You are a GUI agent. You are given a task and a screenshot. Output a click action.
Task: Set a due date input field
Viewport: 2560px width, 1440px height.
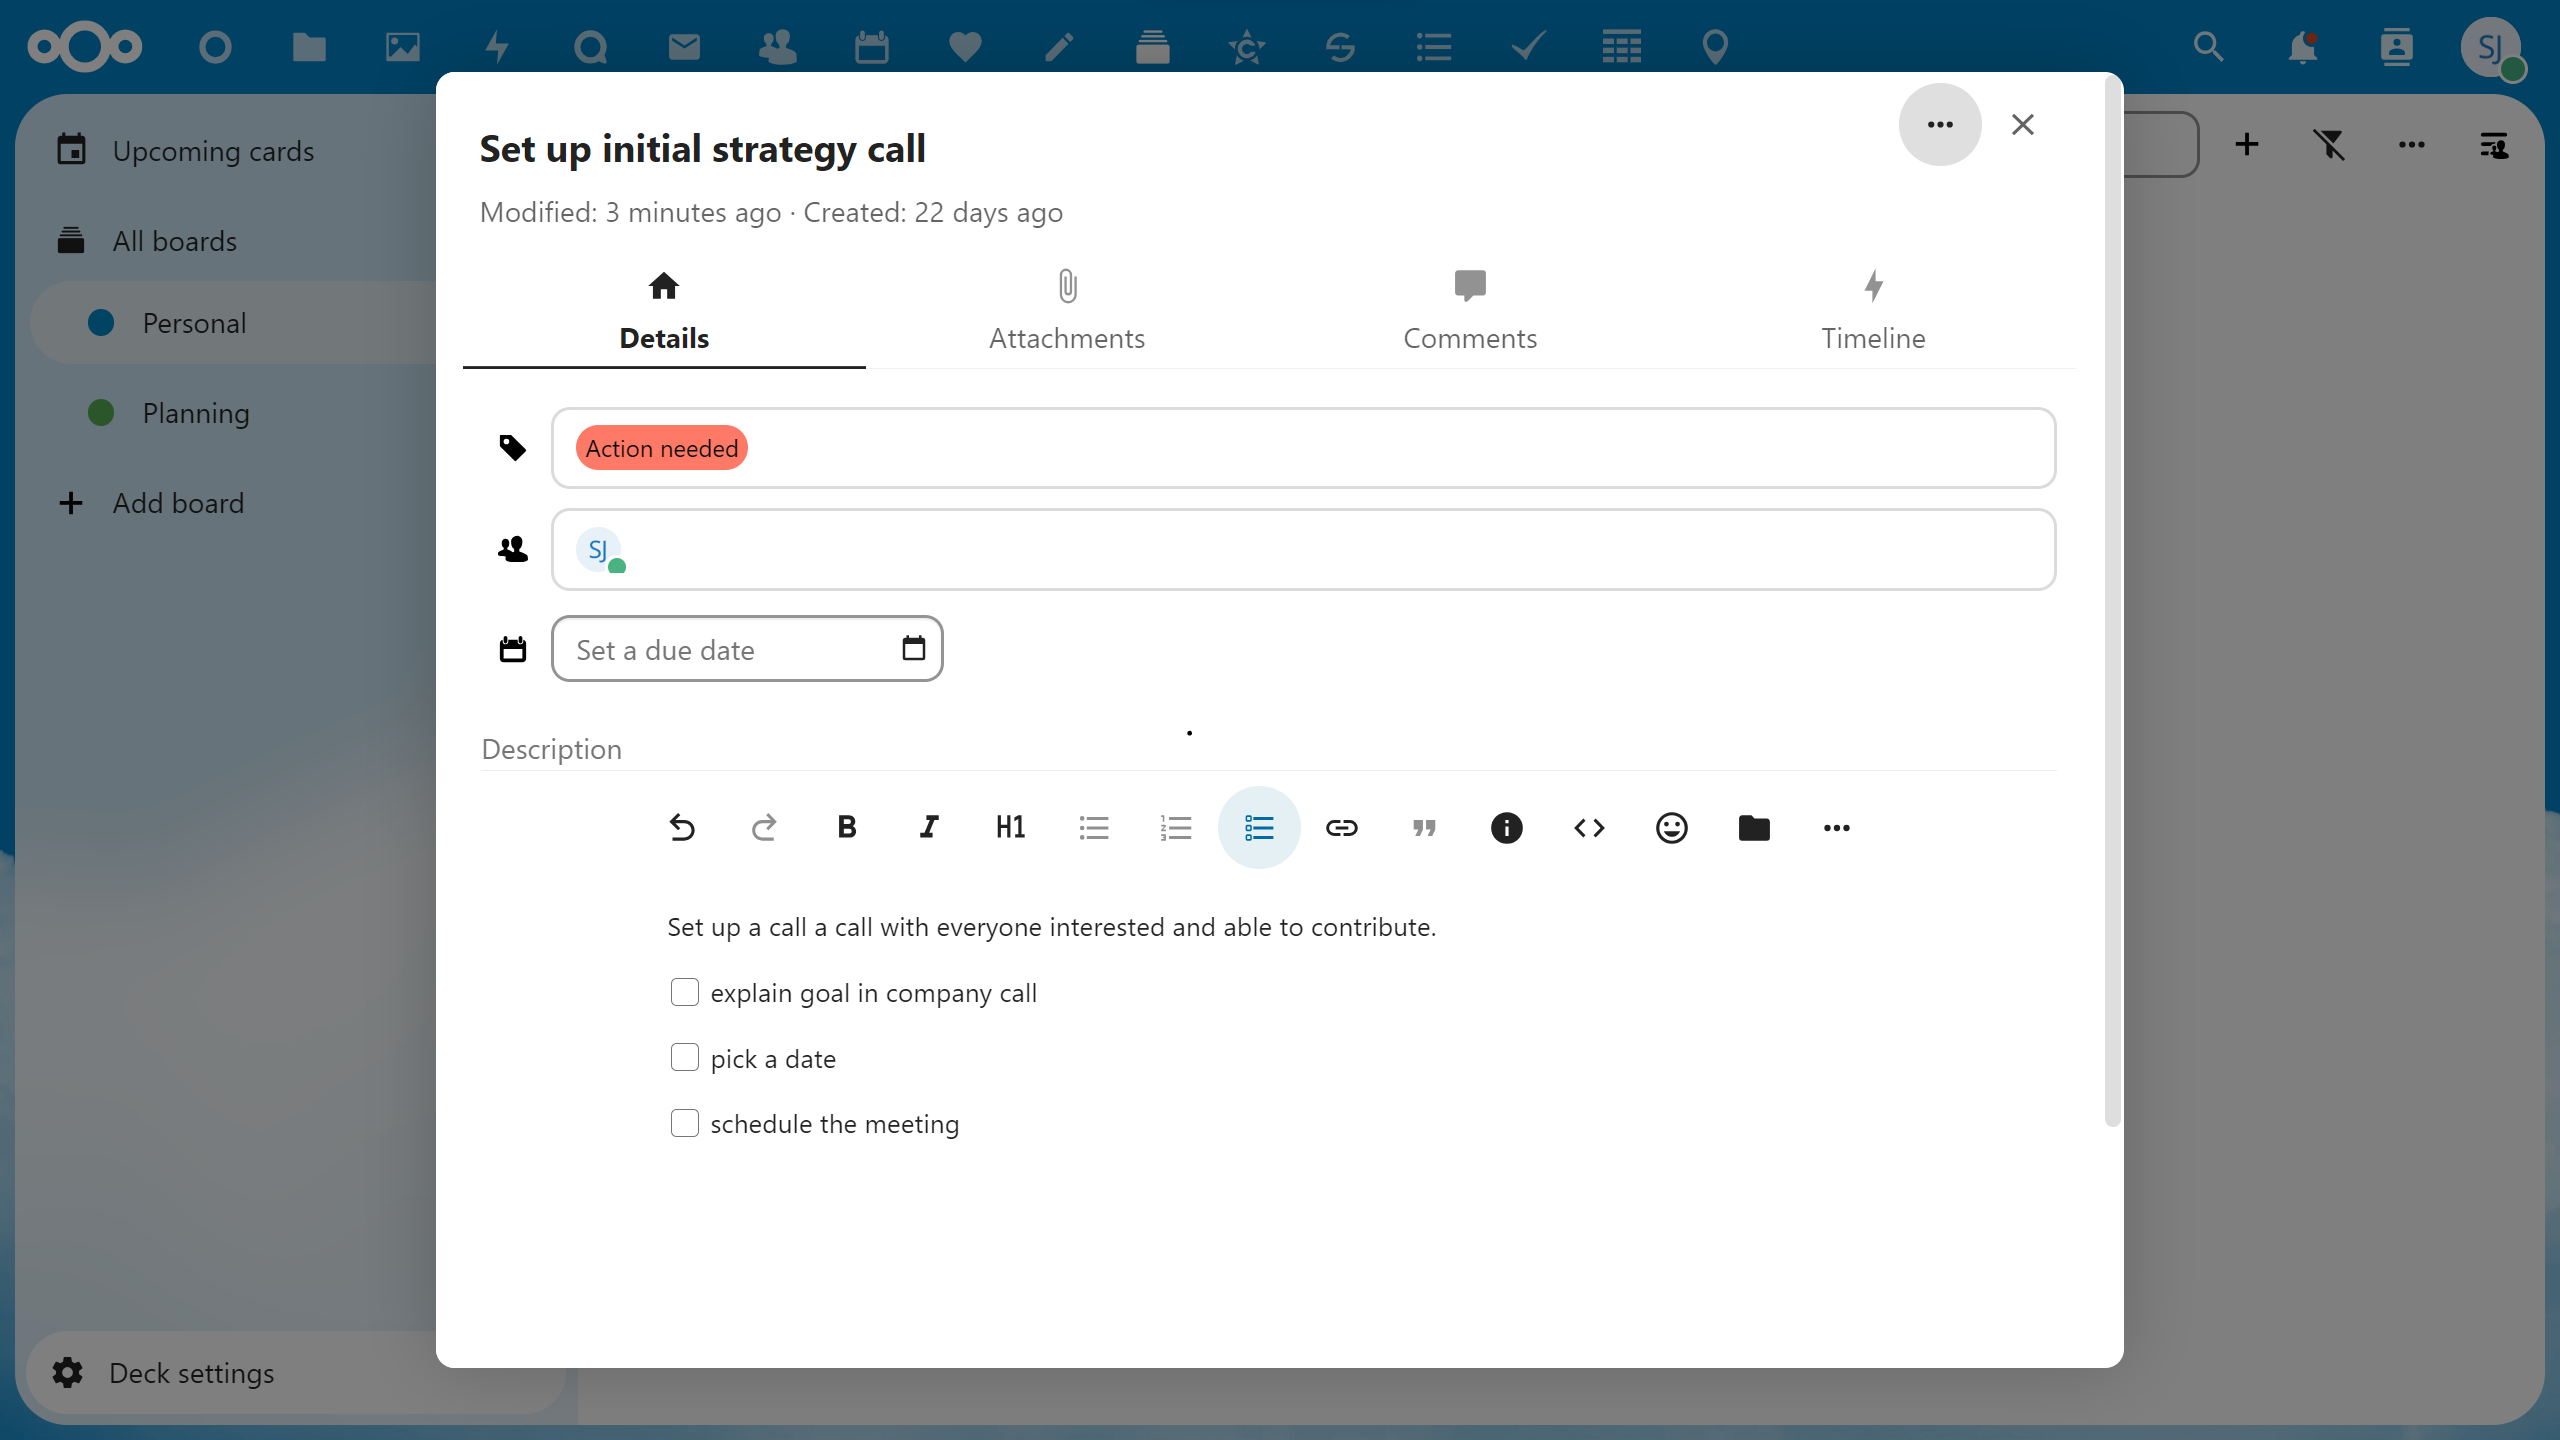[x=747, y=651]
